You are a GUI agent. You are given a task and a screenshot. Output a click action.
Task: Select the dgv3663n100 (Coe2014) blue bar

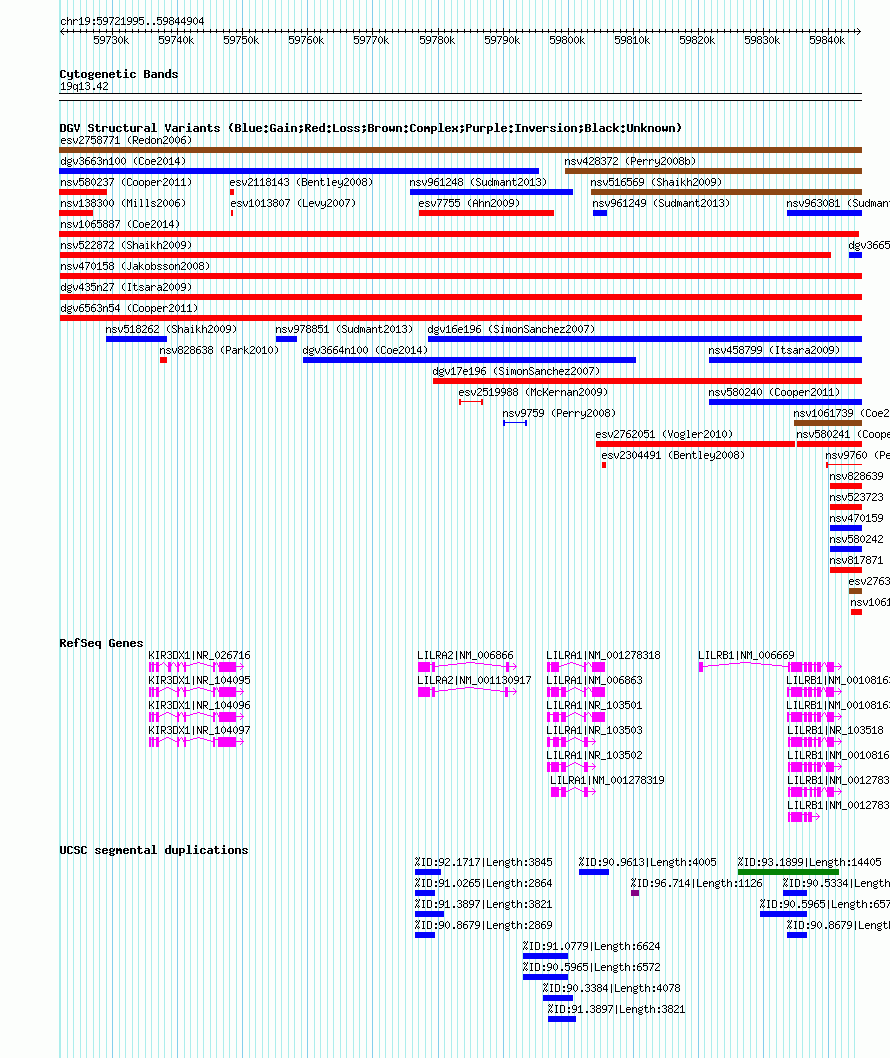(x=299, y=171)
